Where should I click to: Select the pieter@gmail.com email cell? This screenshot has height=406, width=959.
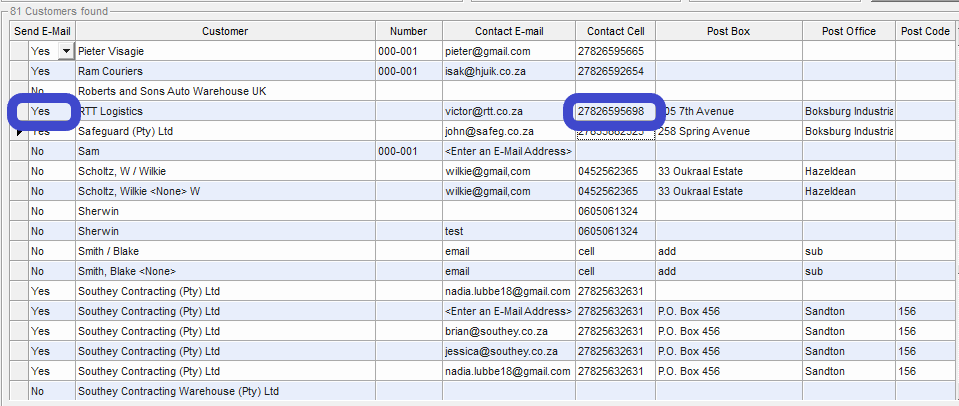[x=509, y=51]
